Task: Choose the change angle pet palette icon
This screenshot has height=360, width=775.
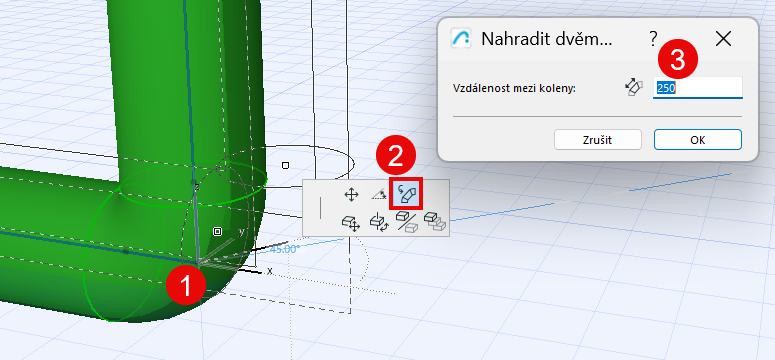Action: point(379,194)
